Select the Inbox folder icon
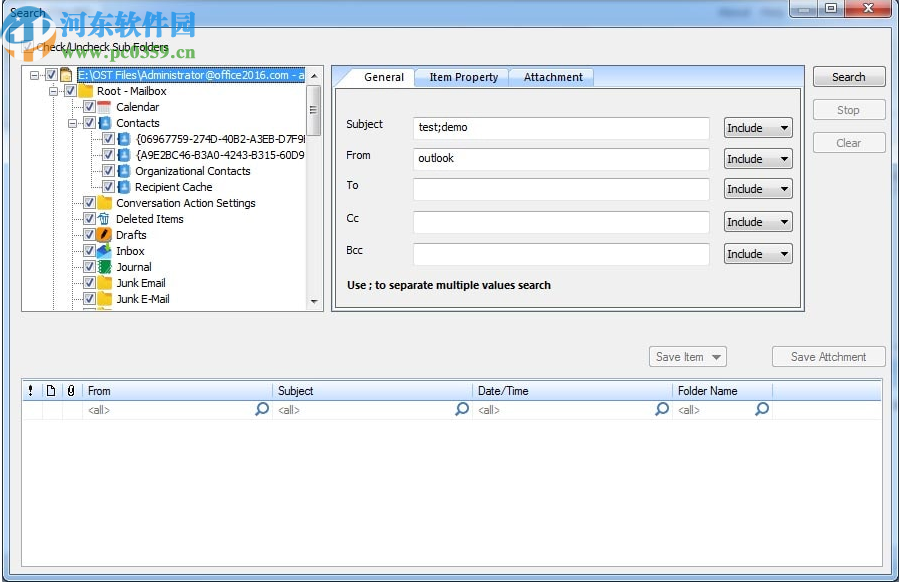The height and width of the screenshot is (583, 900). 103,250
